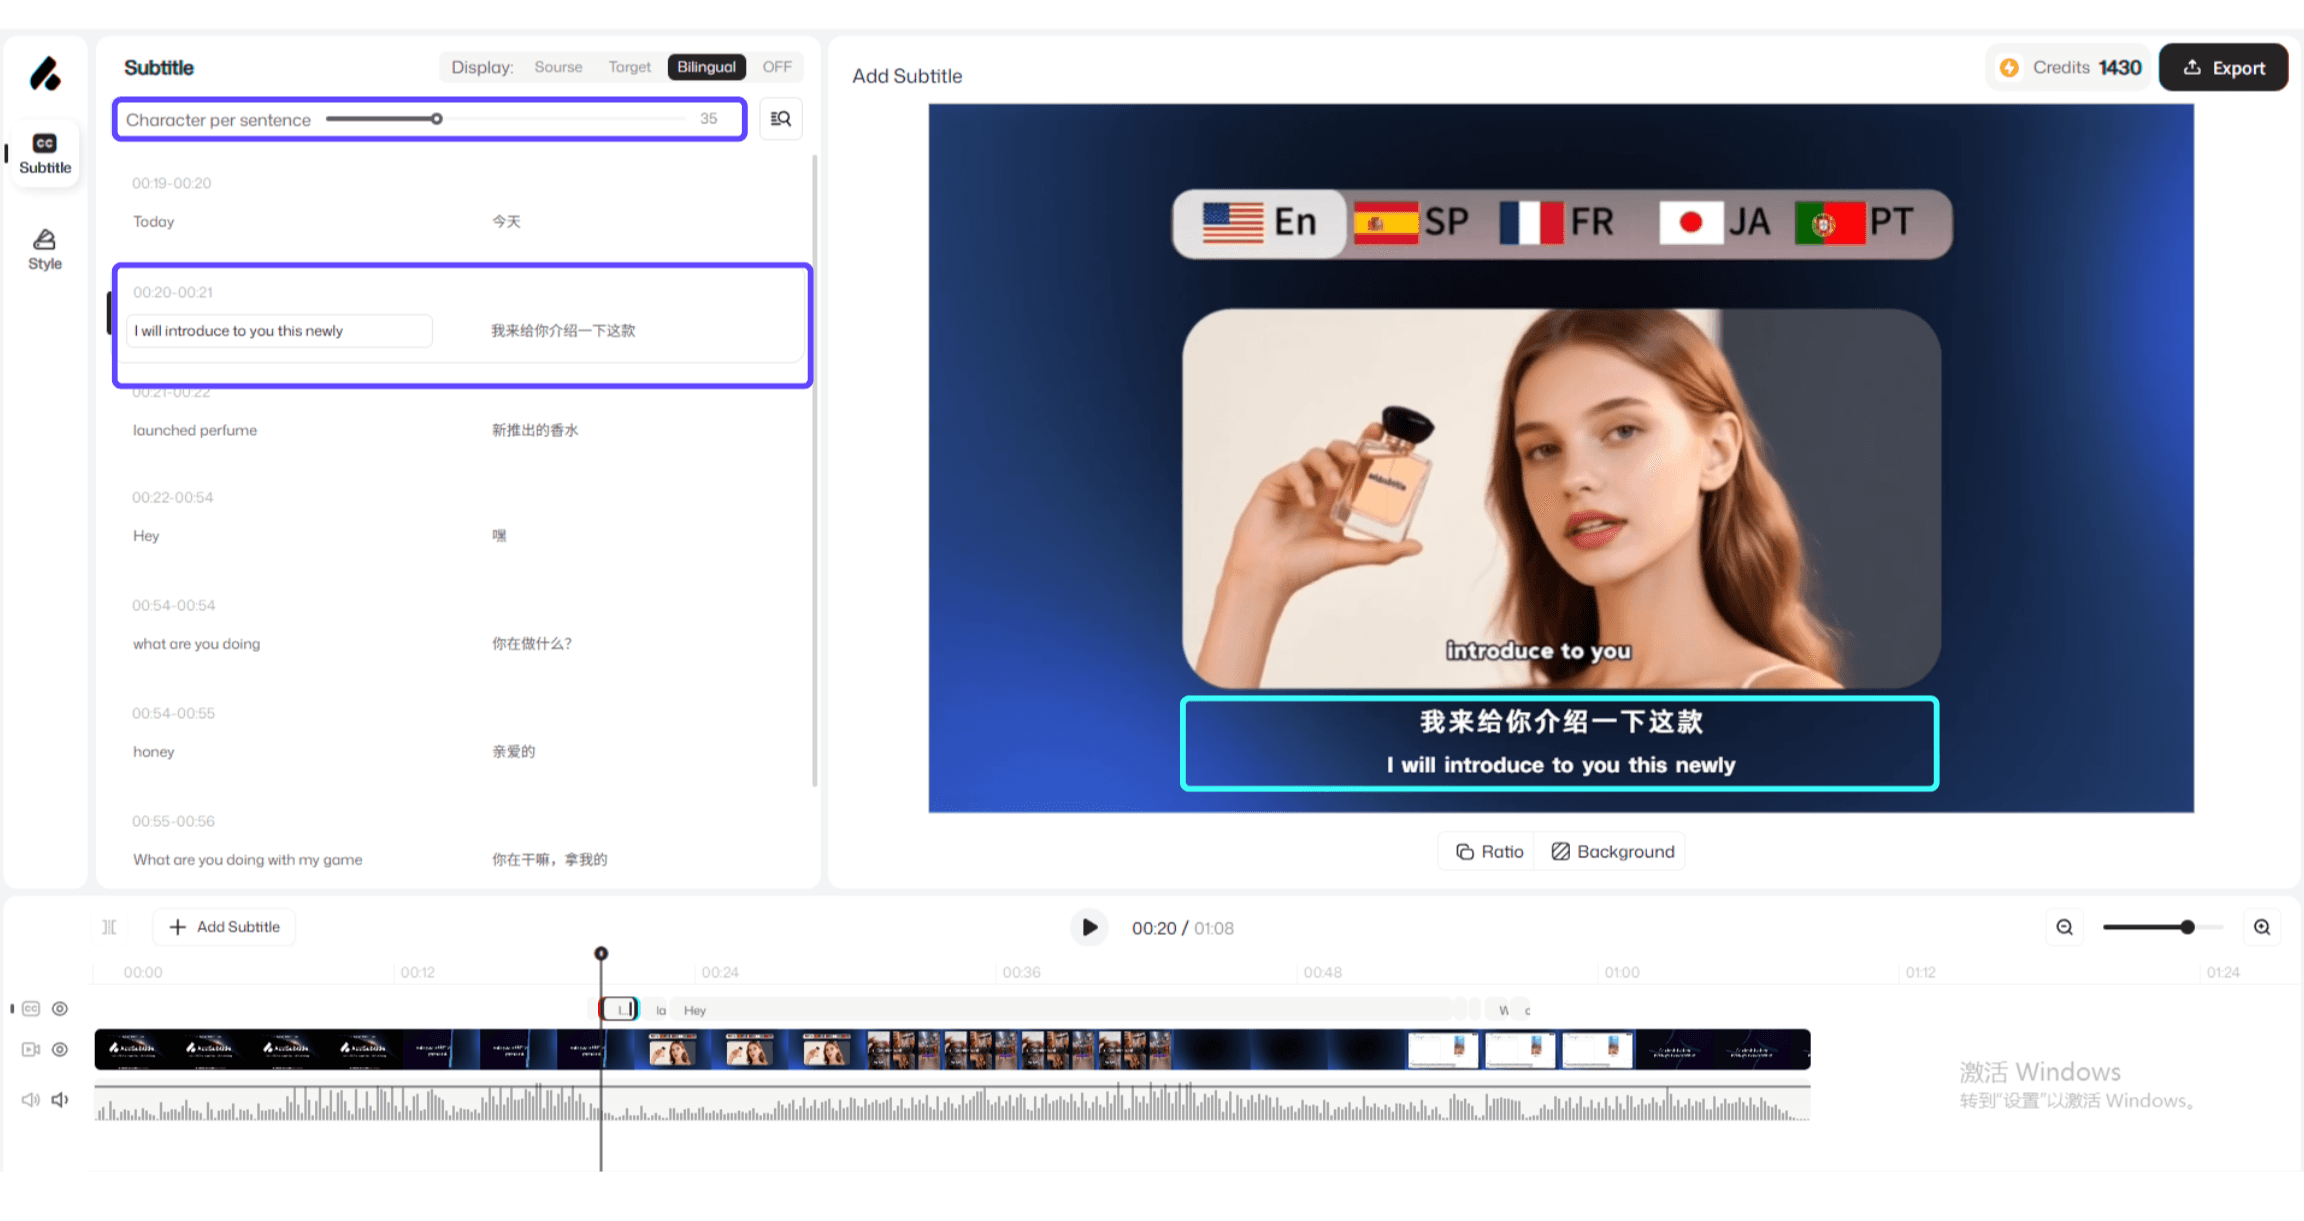Click the app logo icon
Image resolution: width=2304 pixels, height=1221 pixels.
tap(45, 74)
